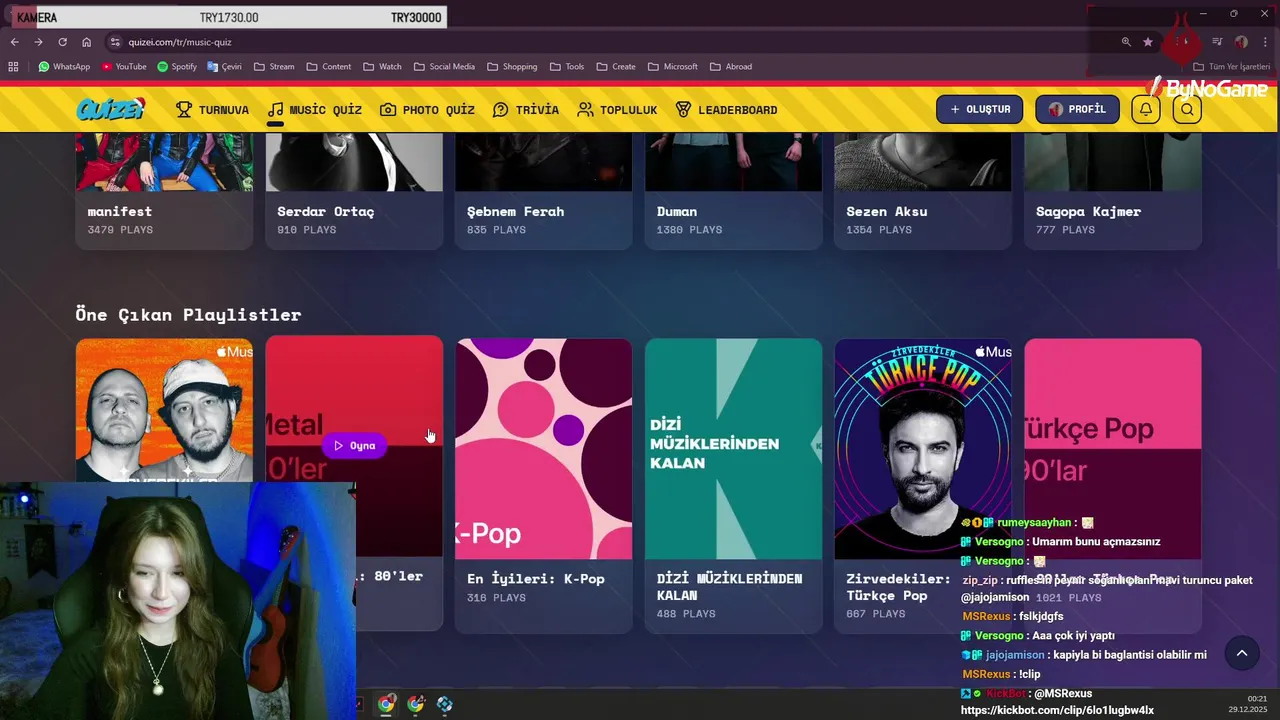Select the Music Quiz nav item
The image size is (1280, 720).
click(x=314, y=110)
